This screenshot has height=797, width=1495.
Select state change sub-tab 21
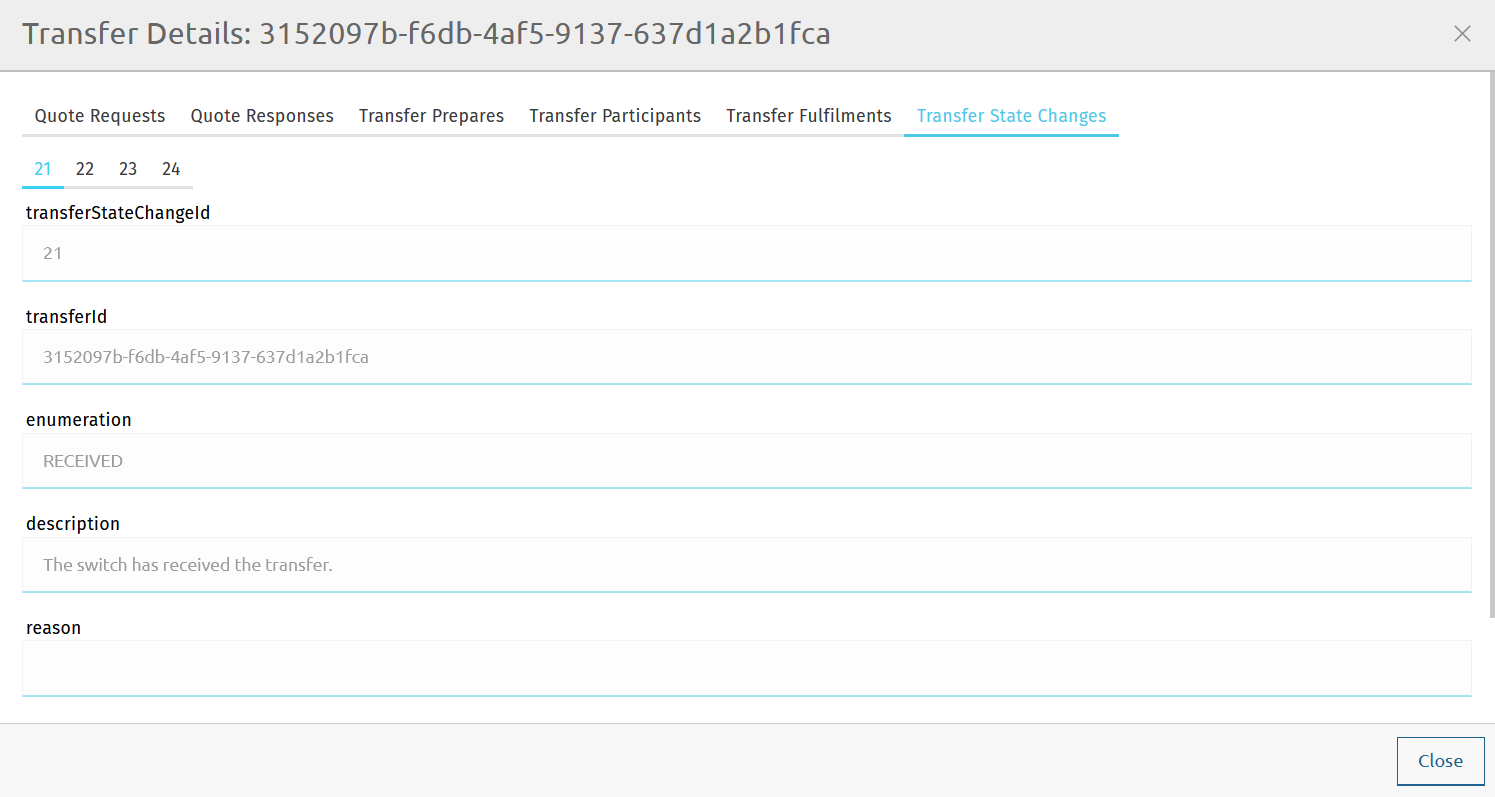[43, 169]
